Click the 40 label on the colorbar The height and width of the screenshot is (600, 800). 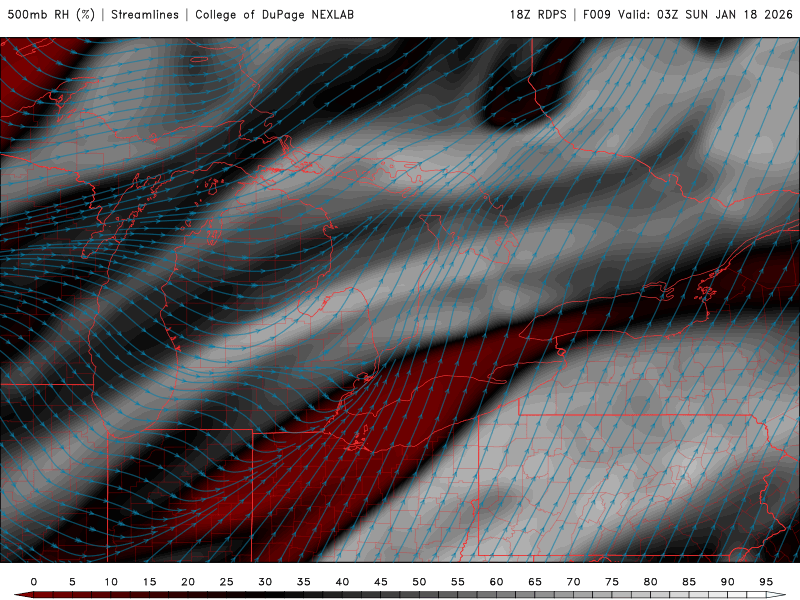pyautogui.click(x=342, y=582)
